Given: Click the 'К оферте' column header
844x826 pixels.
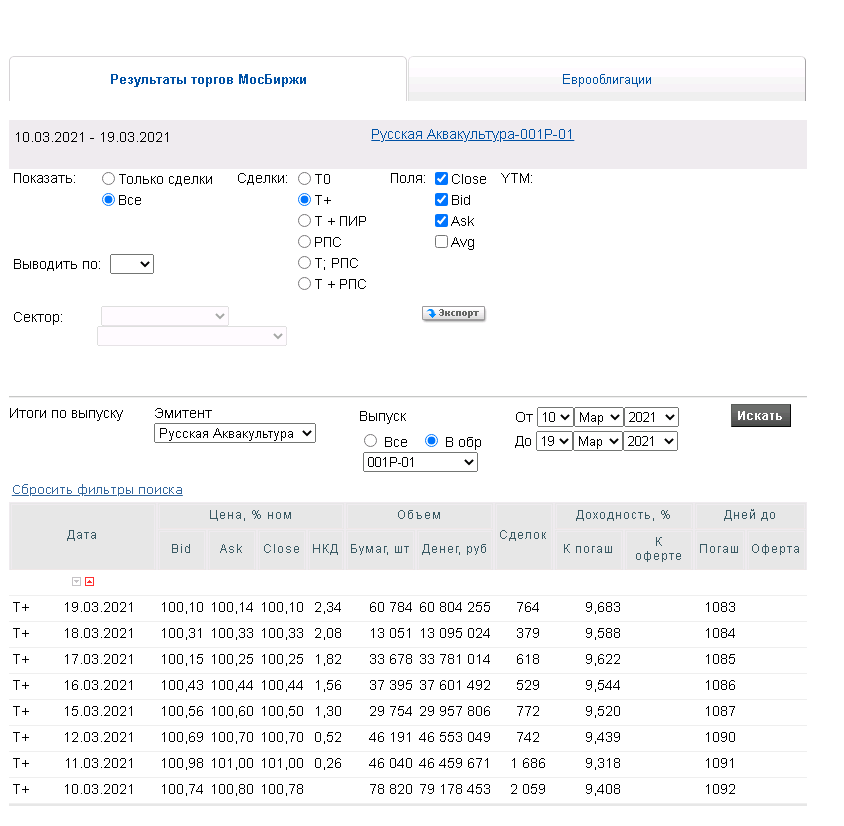Looking at the screenshot, I should (x=658, y=549).
